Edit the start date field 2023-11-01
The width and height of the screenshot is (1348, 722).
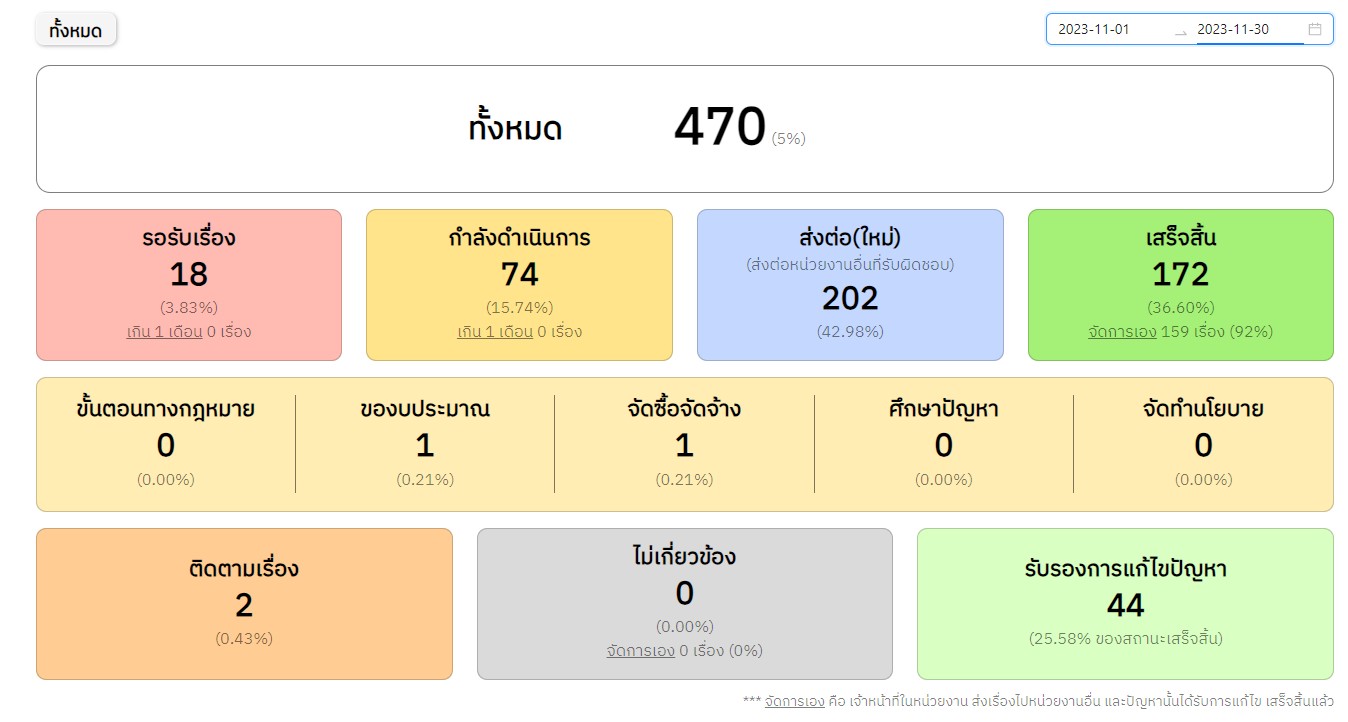coord(1111,29)
